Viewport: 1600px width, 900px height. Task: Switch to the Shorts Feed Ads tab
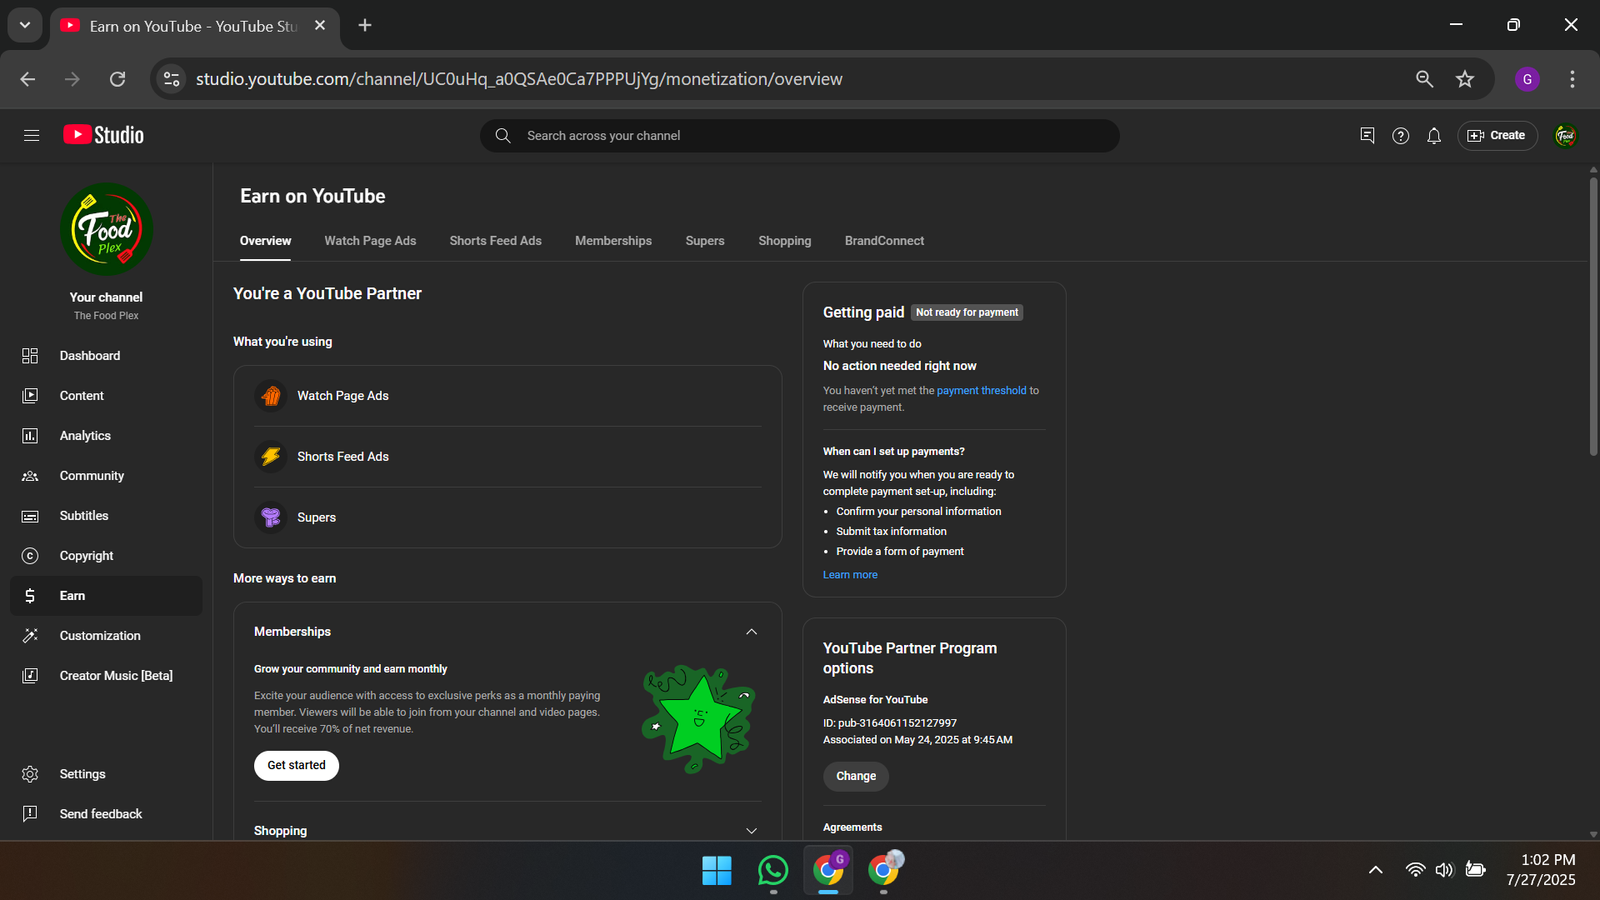coord(495,241)
